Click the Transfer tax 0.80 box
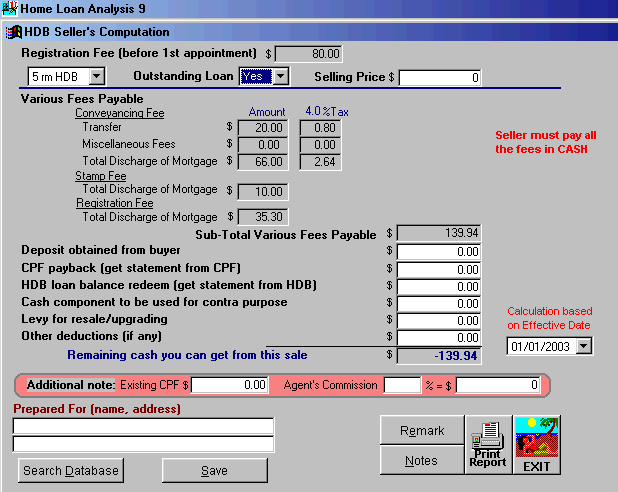Screen dimensions: 618x492 pyautogui.click(x=320, y=128)
